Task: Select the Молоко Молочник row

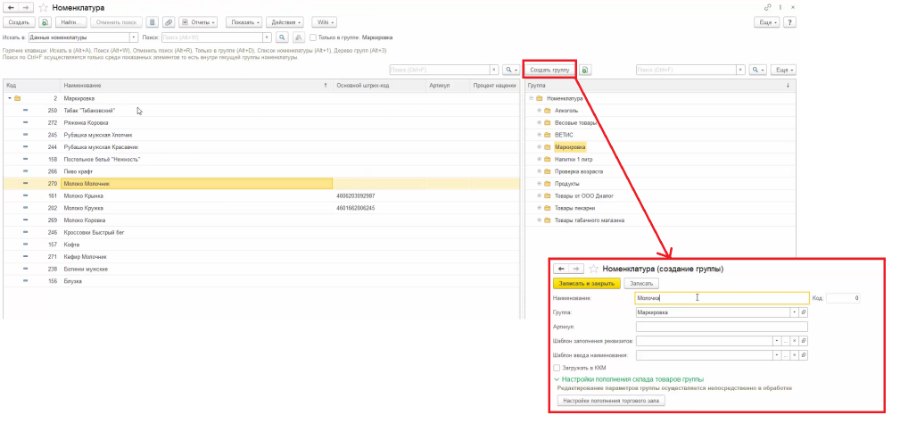Action: 261,184
